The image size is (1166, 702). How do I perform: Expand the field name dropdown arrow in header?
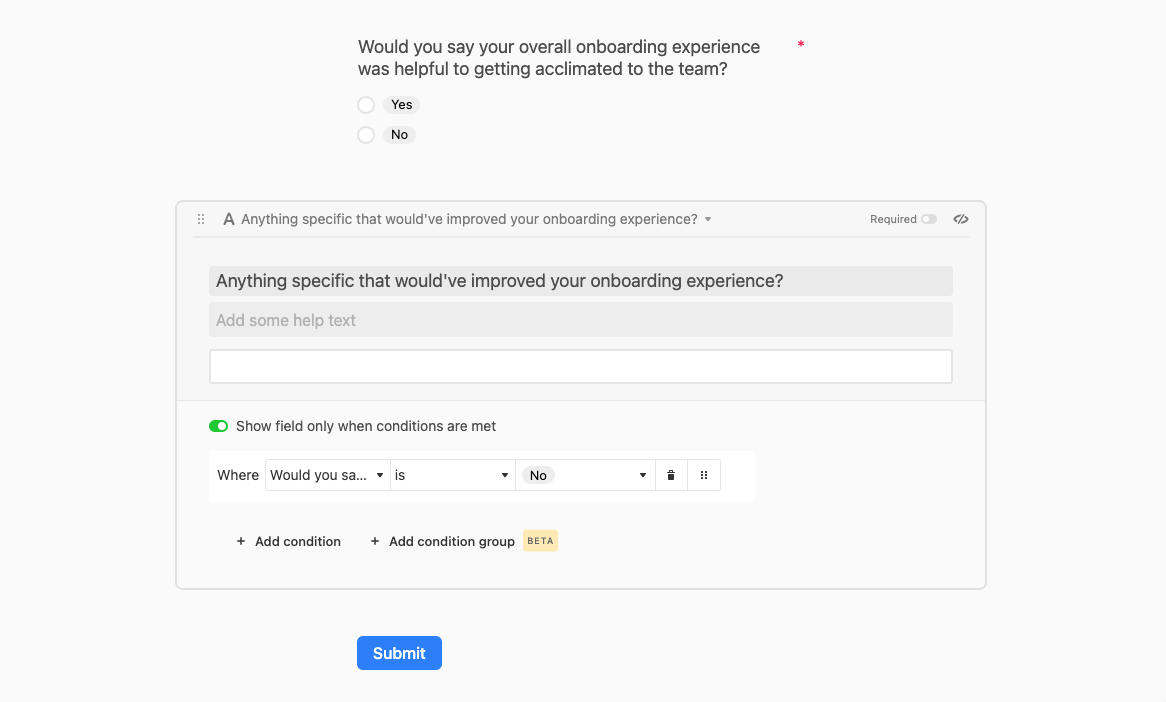tap(708, 220)
